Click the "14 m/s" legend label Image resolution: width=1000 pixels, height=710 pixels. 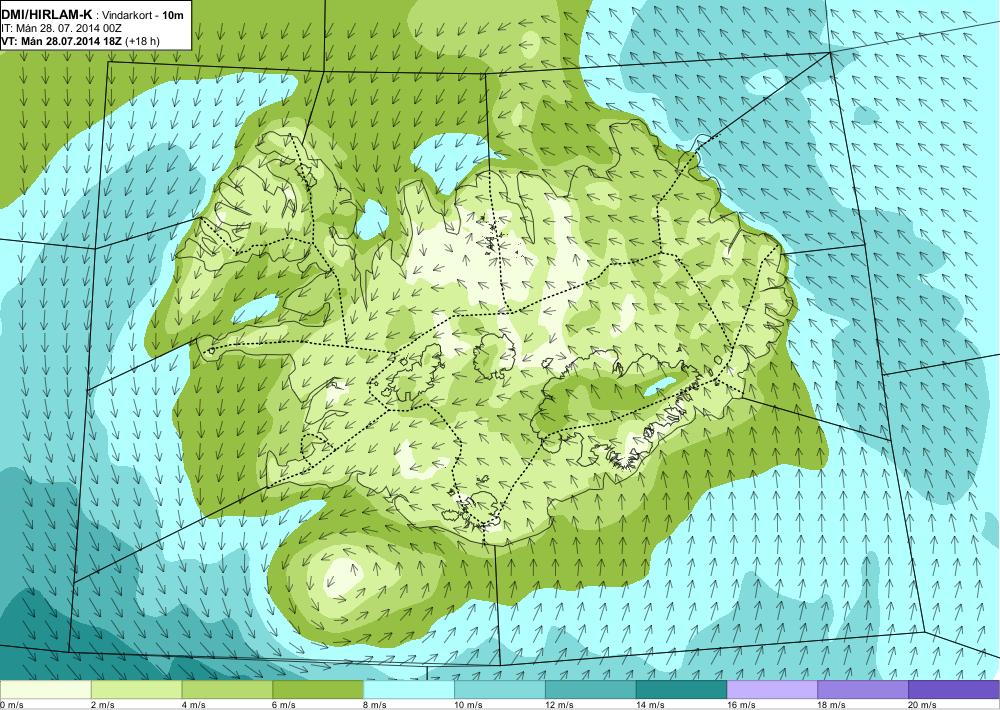[650, 705]
